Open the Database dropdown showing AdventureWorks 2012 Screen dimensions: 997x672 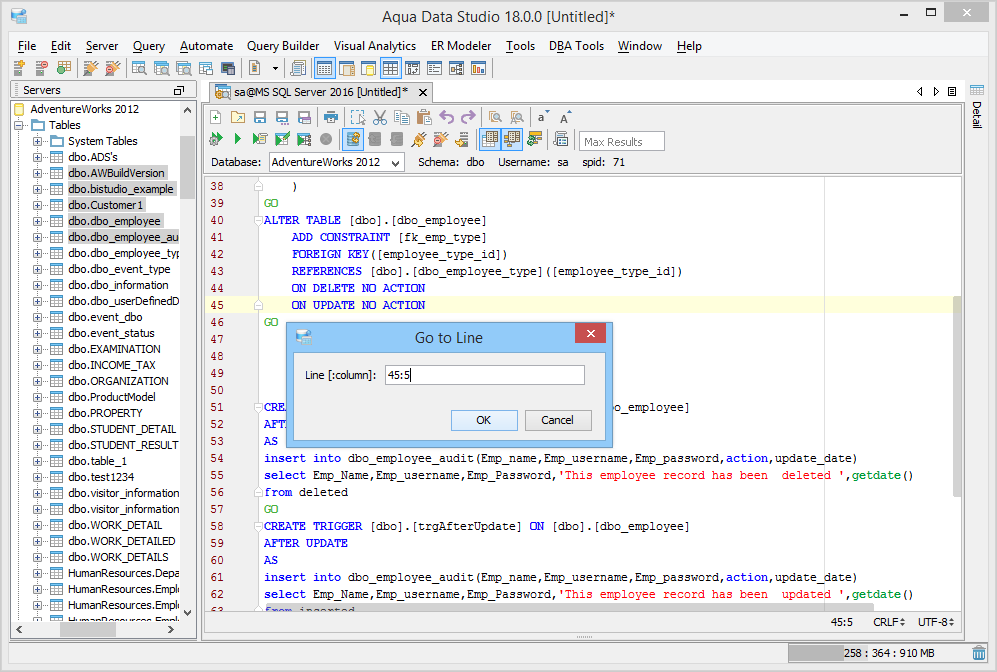(x=335, y=162)
